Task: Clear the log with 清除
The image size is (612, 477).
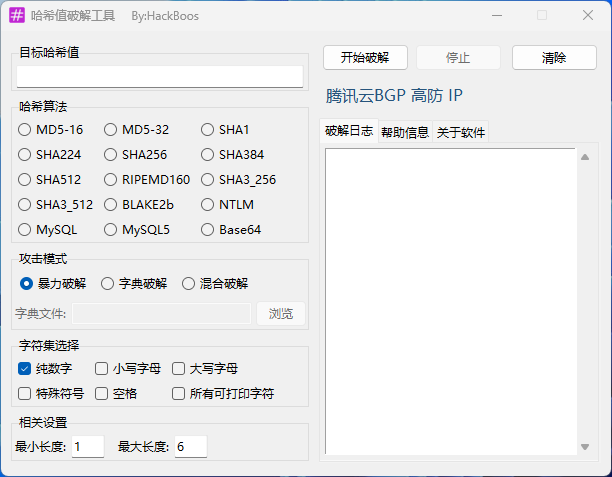Action: 554,58
